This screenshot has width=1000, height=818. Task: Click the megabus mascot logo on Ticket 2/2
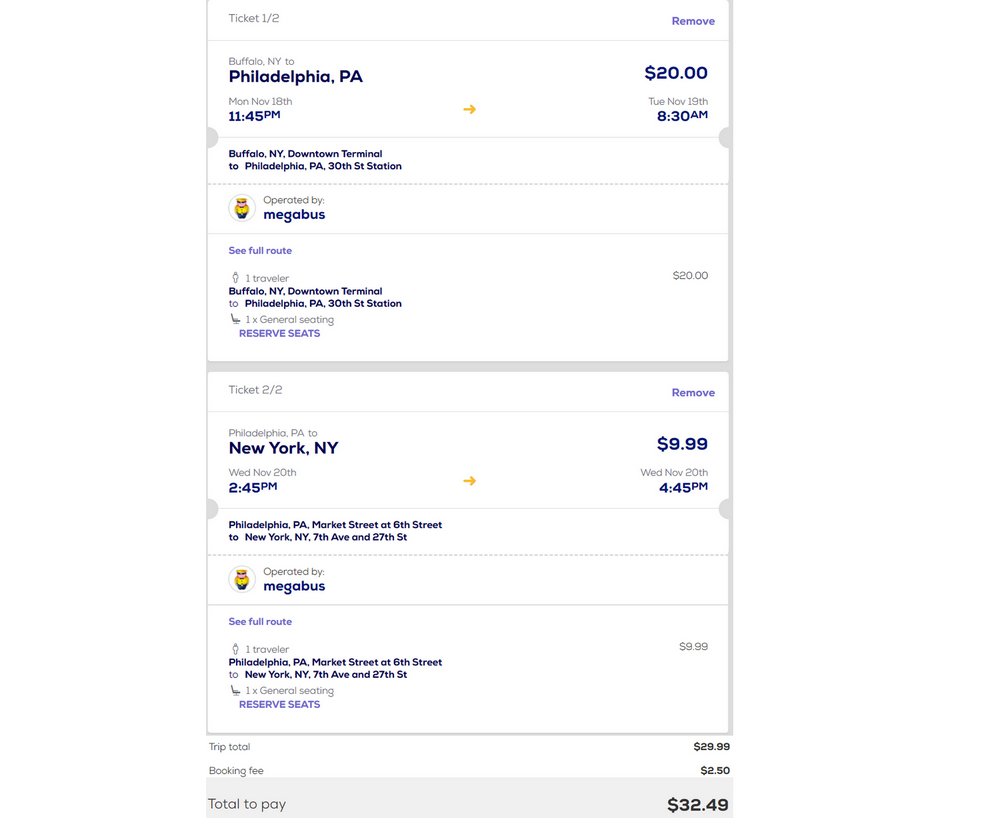(241, 580)
